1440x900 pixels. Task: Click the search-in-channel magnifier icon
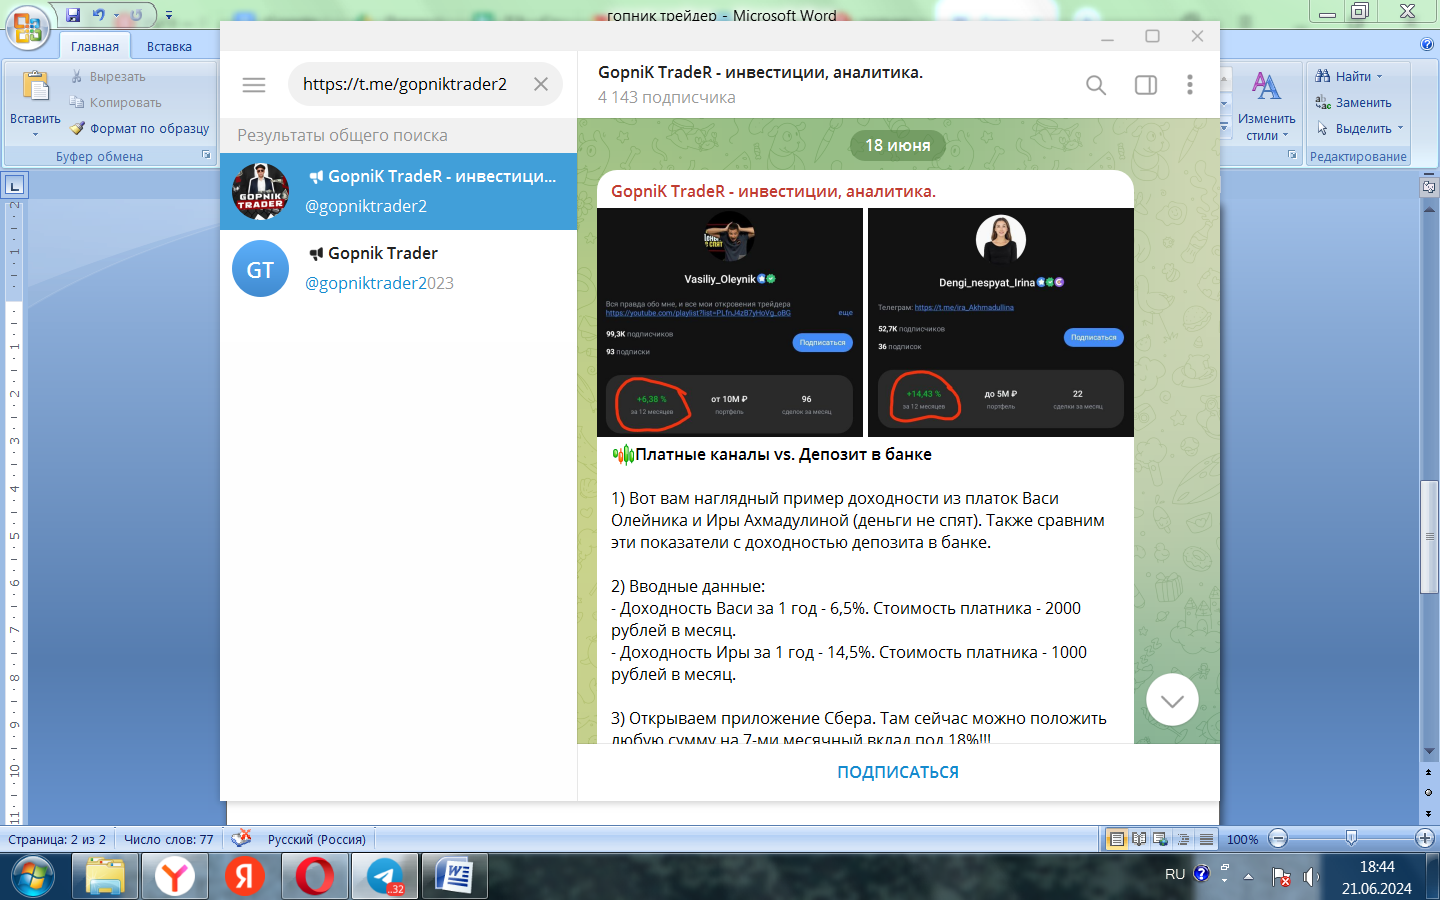[x=1096, y=85]
